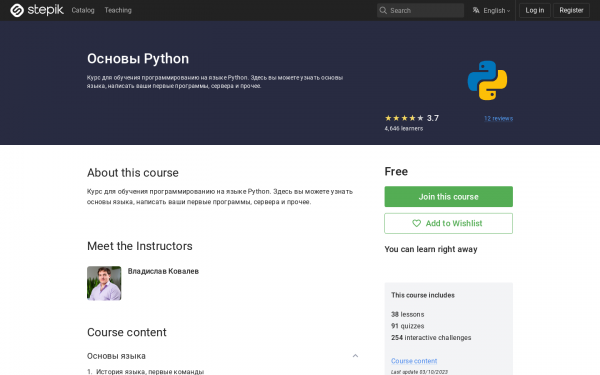Click the Python course logo
Screen dimensions: 600x375
tap(487, 80)
